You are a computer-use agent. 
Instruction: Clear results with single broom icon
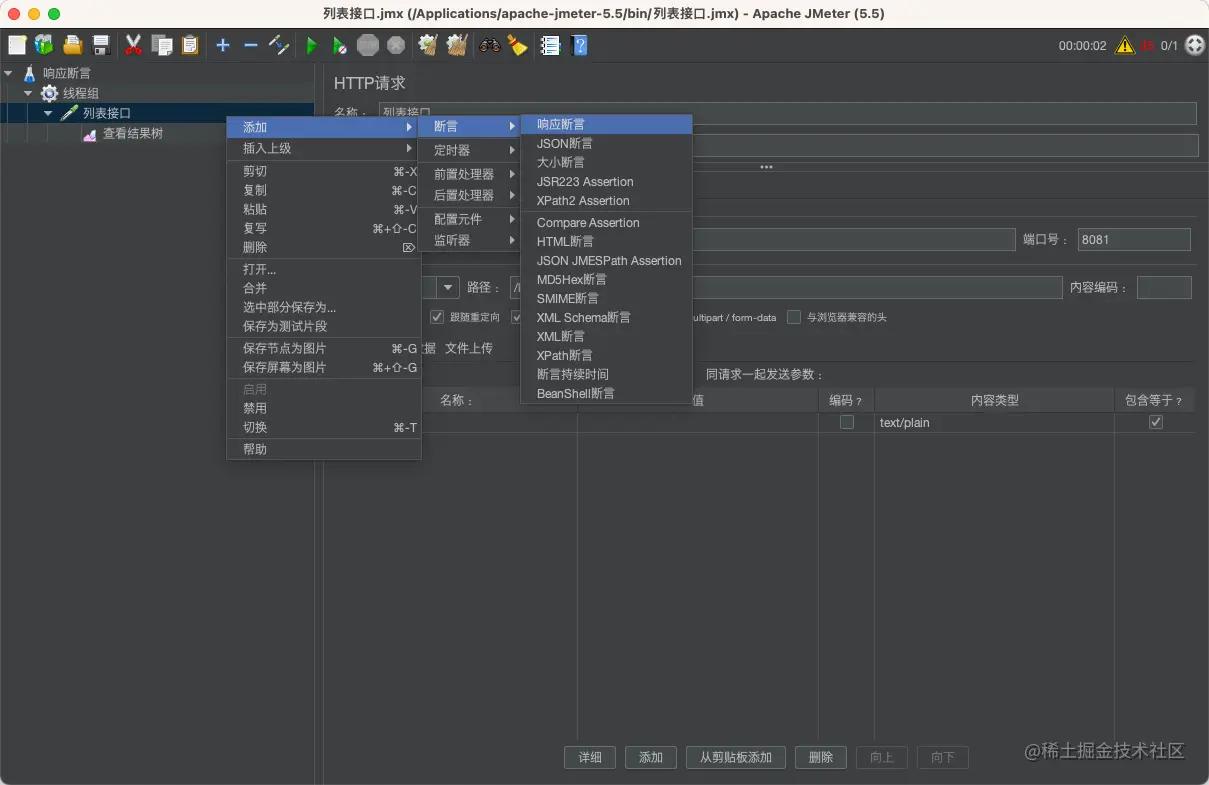pyautogui.click(x=428, y=45)
